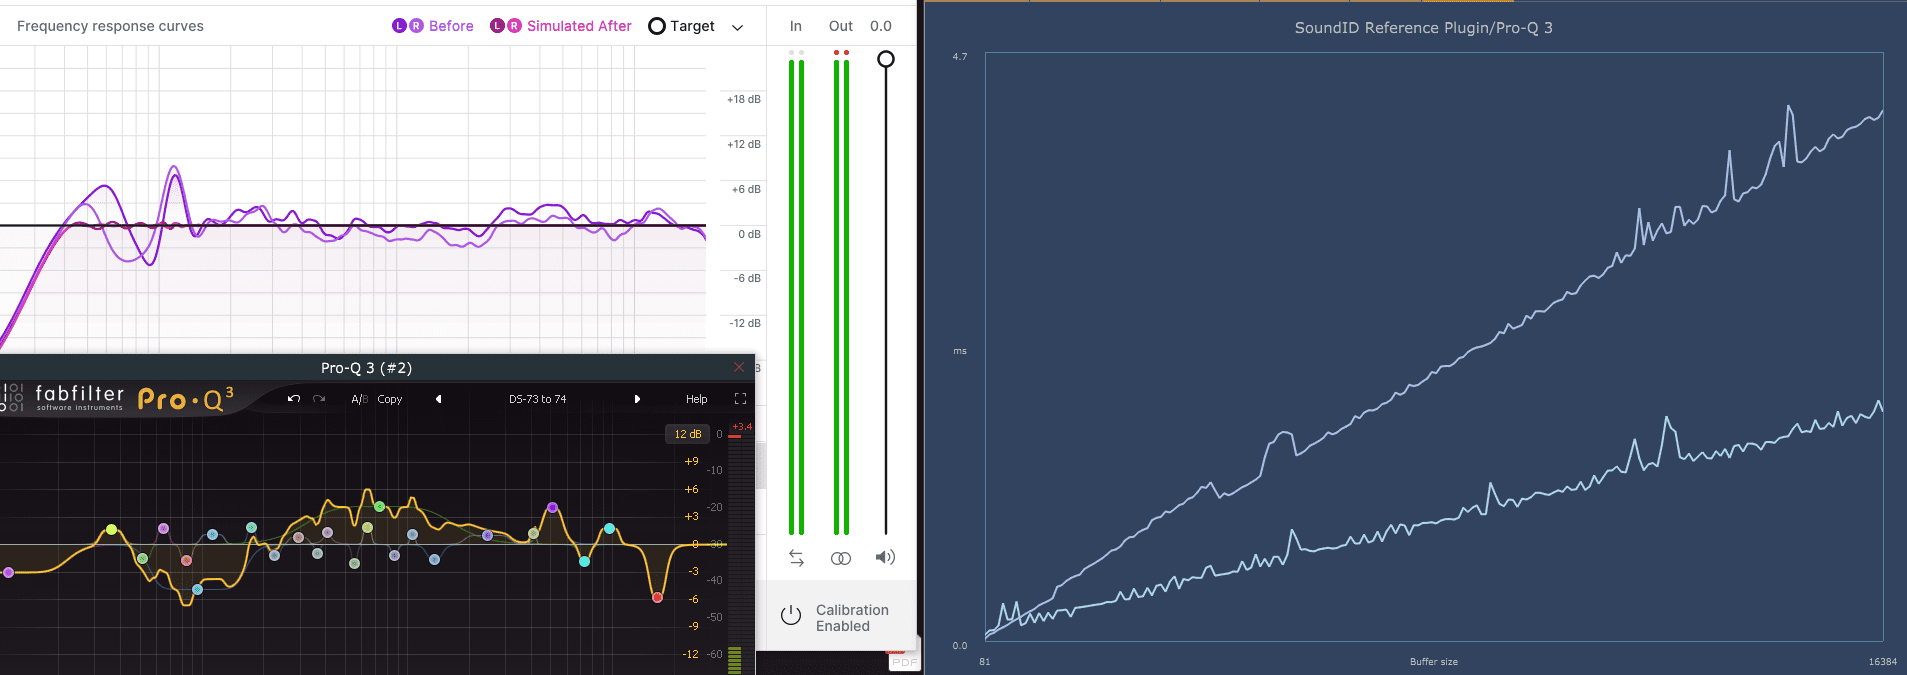Select the bright red EQ band node
Screen dimensions: 1907x675
pos(657,597)
